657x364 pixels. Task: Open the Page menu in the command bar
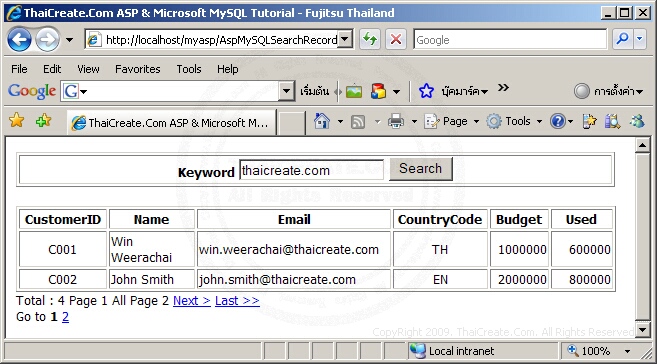452,121
